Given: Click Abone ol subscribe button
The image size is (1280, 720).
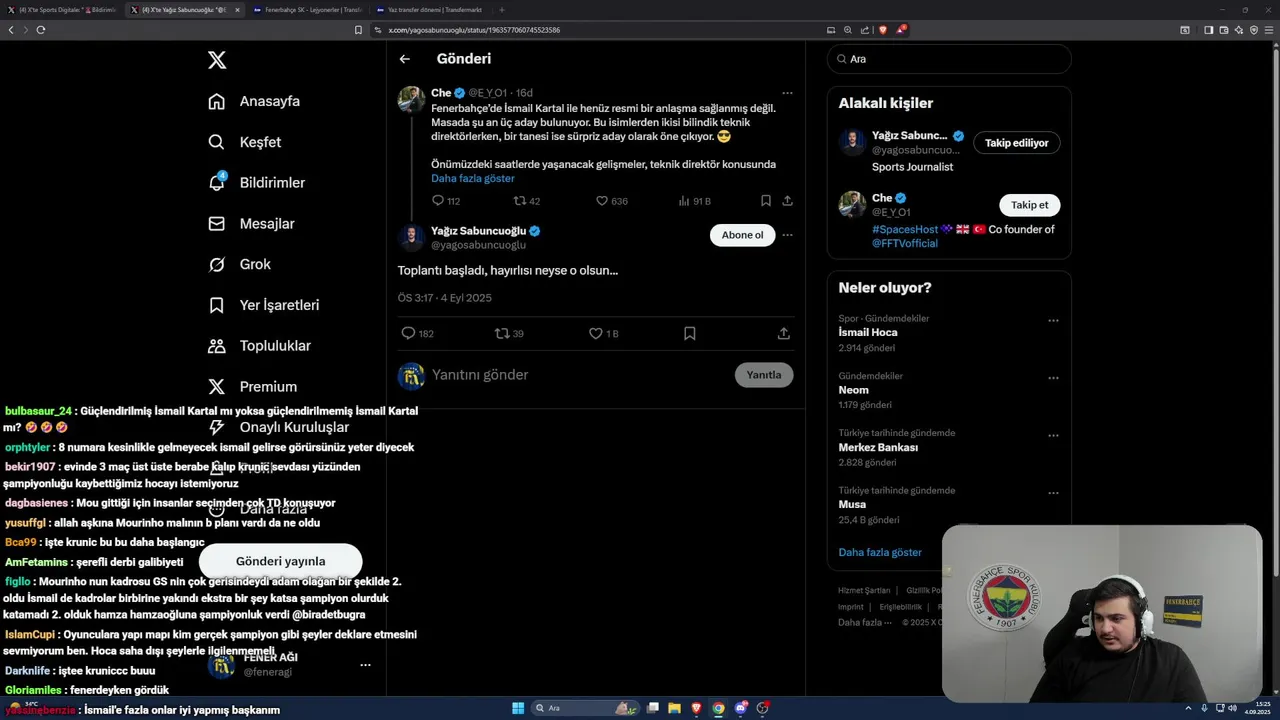Looking at the screenshot, I should tap(742, 235).
